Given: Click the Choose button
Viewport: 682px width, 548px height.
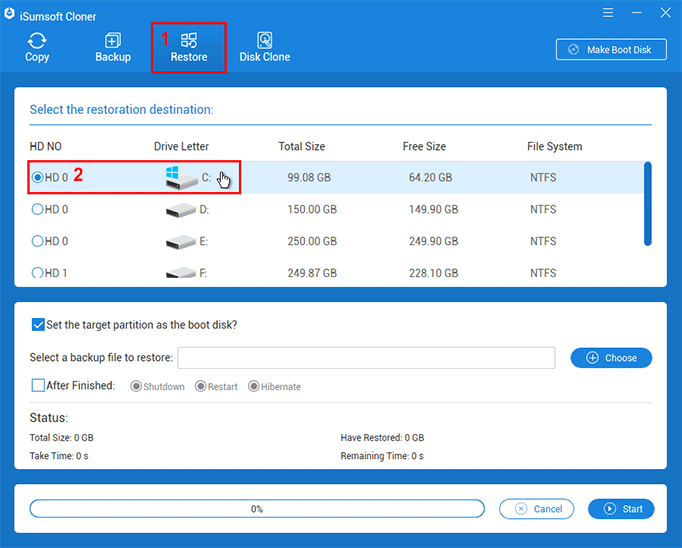Looking at the screenshot, I should click(x=611, y=358).
